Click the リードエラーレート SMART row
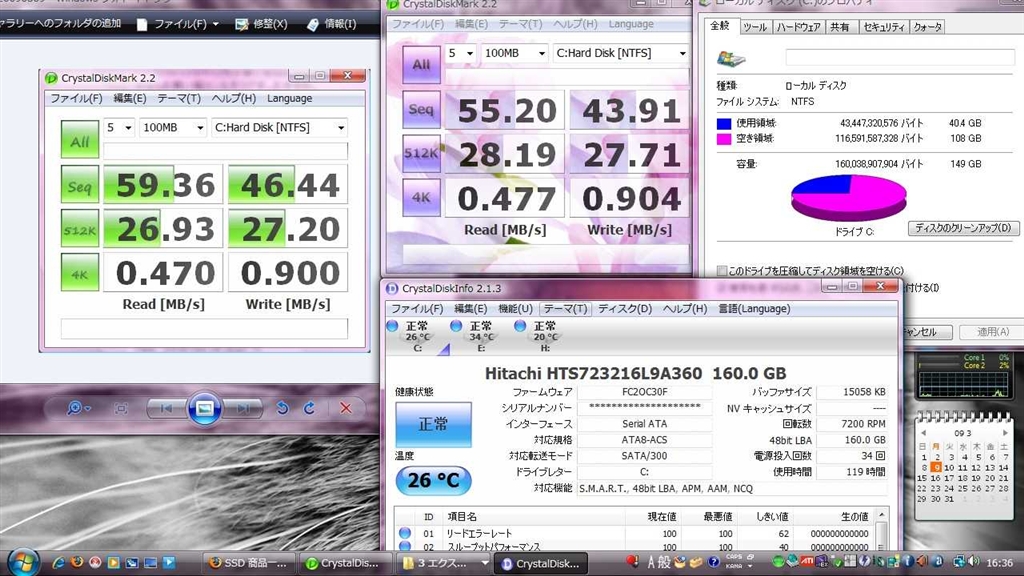 pyautogui.click(x=634, y=534)
